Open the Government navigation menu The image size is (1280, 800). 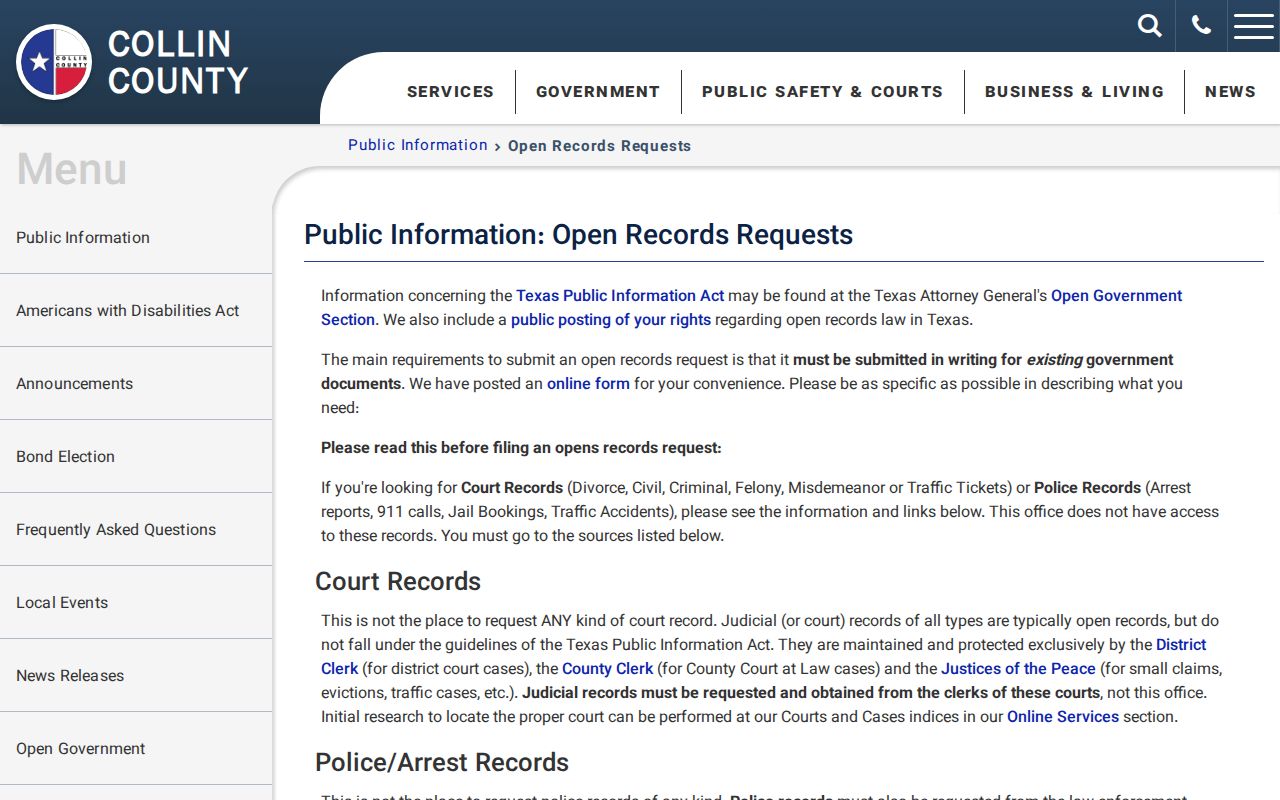pos(598,91)
